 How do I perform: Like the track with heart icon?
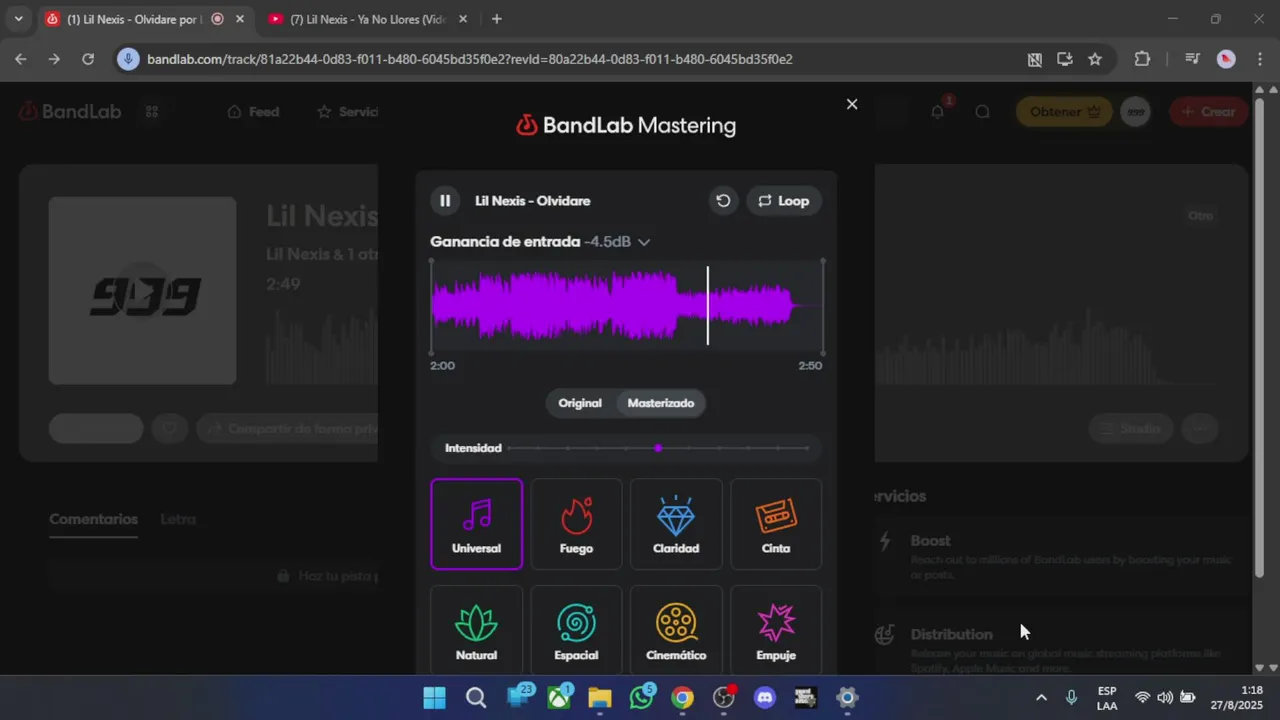(x=169, y=429)
